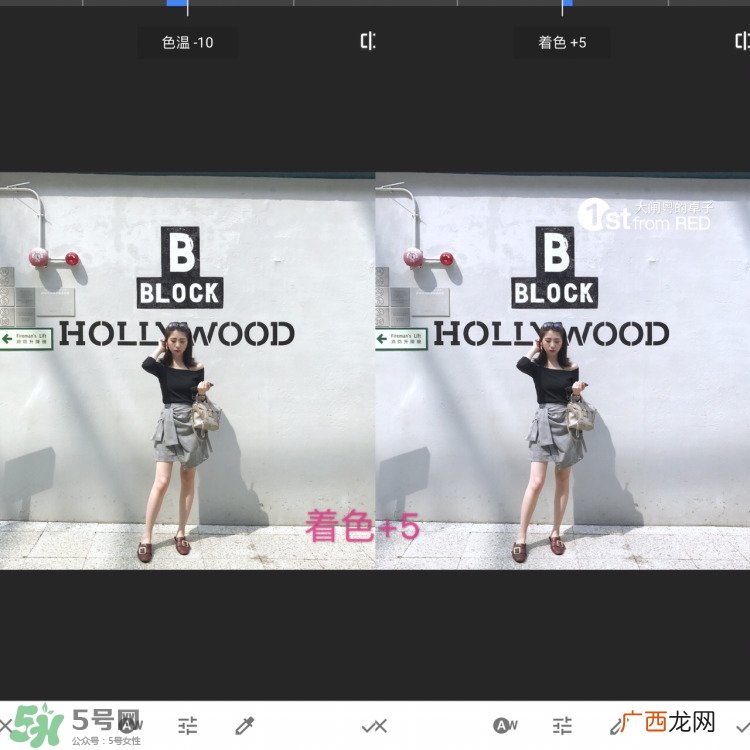Open the adjustment sliders icon in left screenshot
The height and width of the screenshot is (750, 750).
[188, 726]
